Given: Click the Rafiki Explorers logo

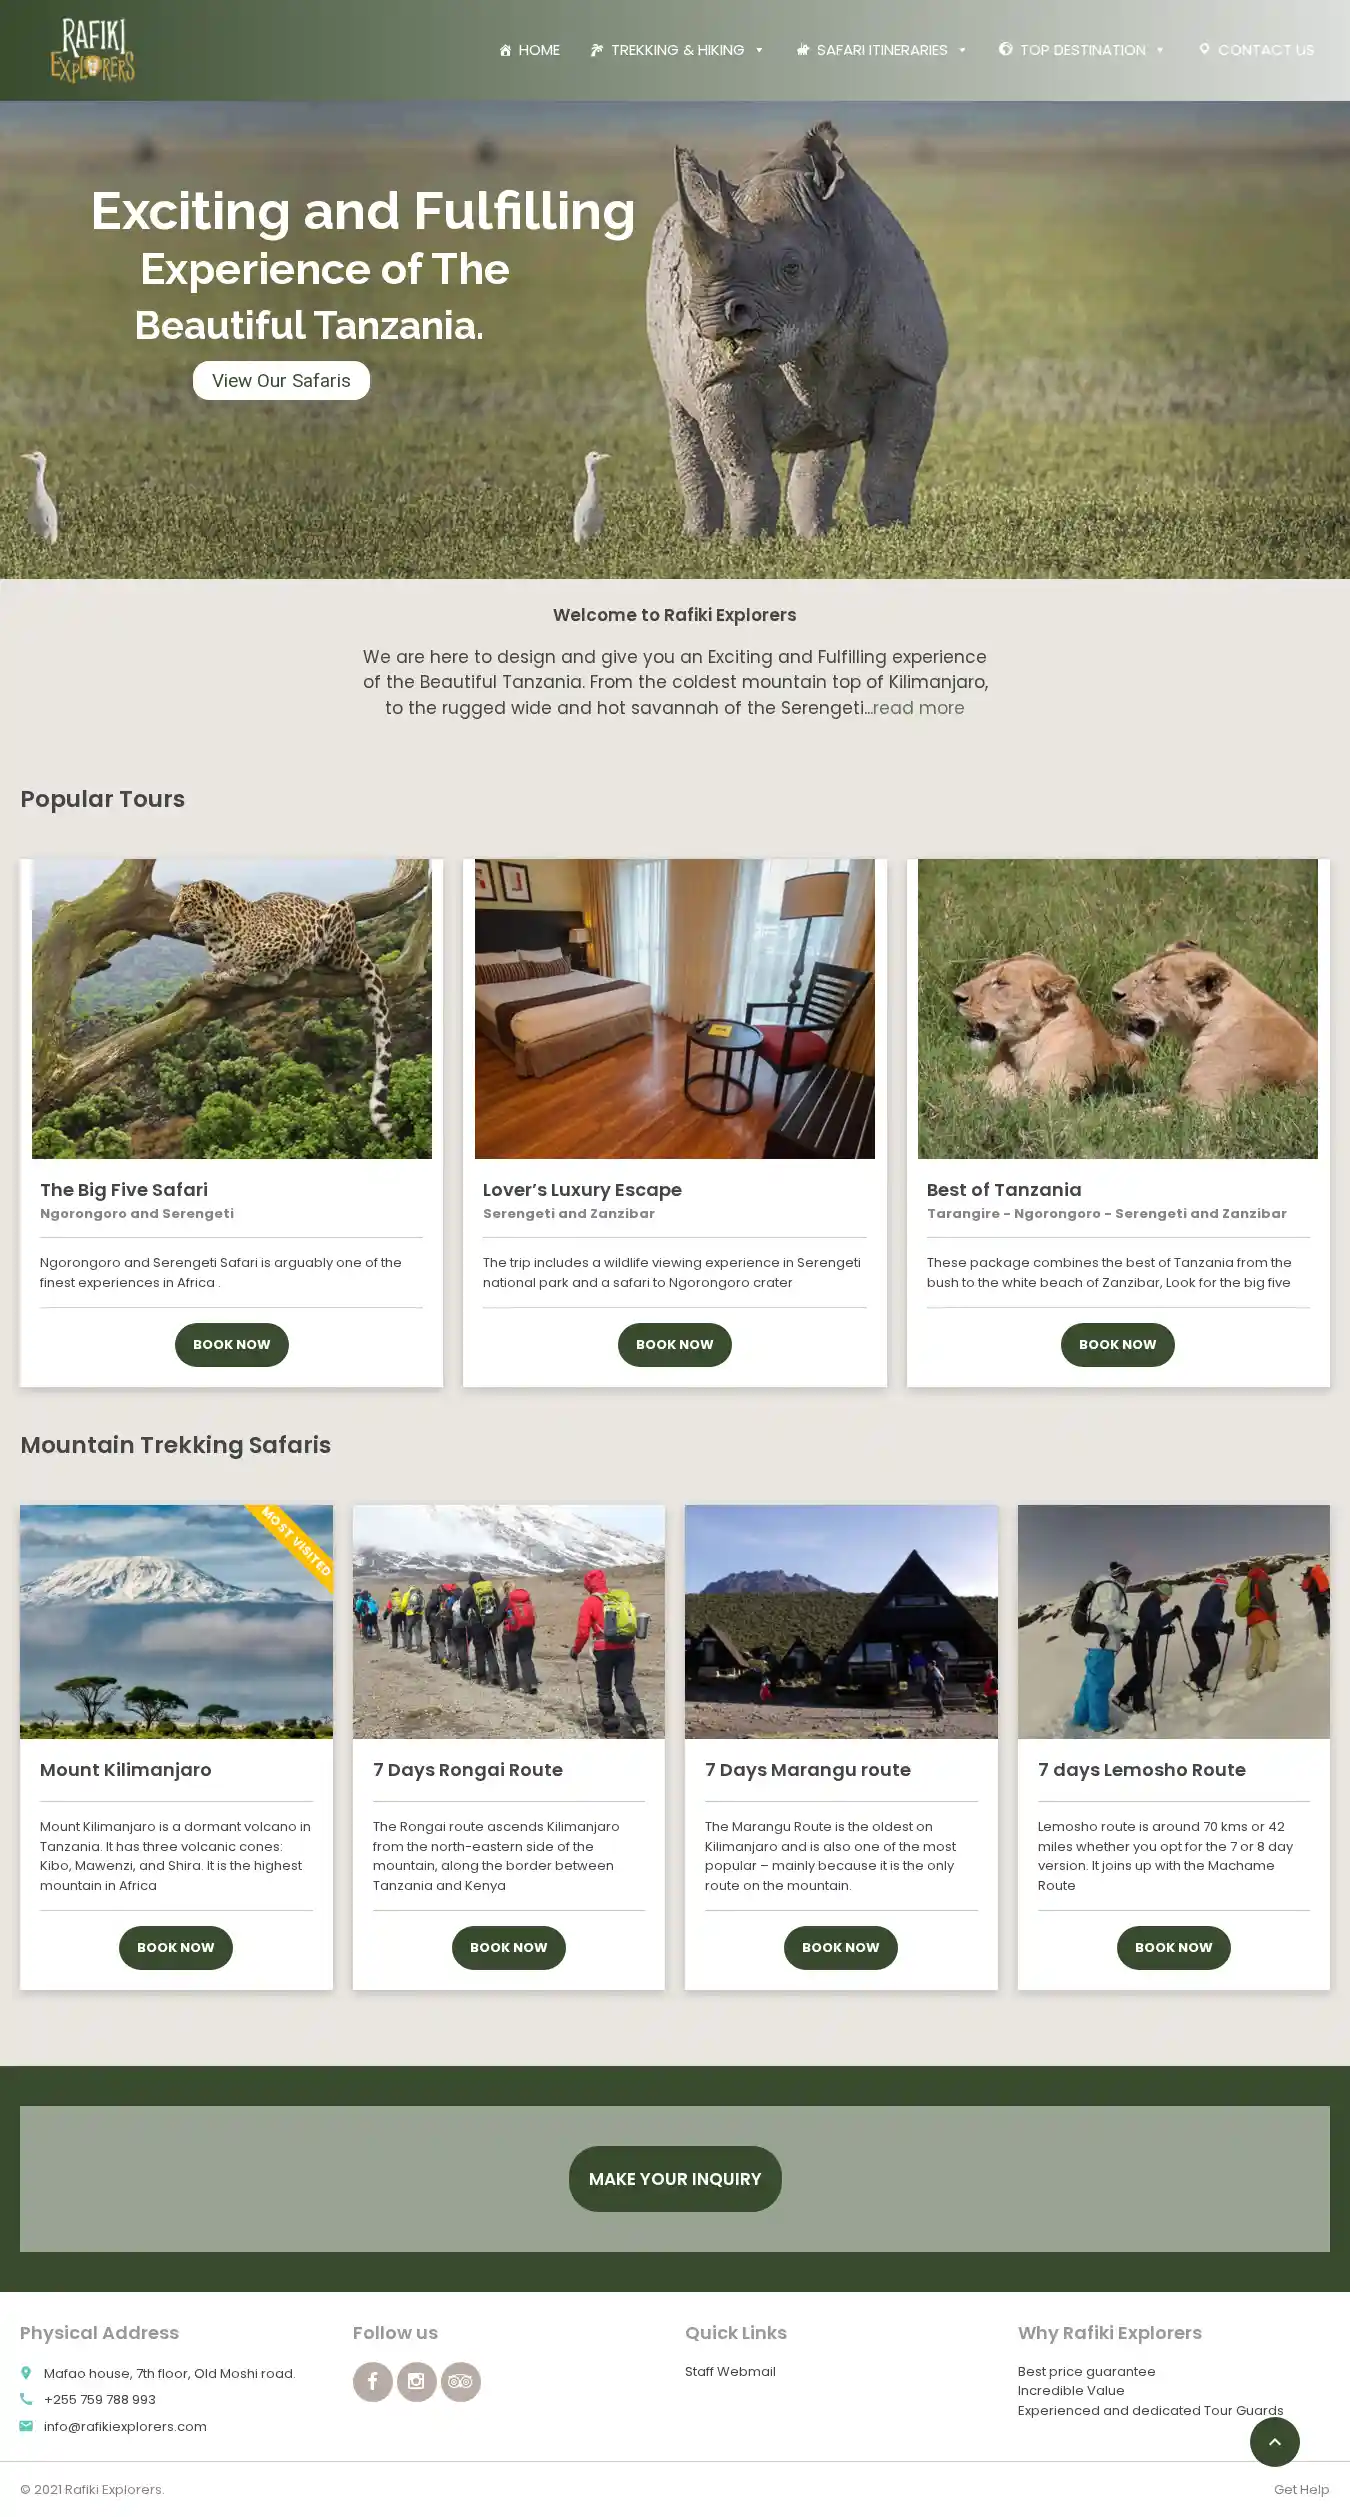Looking at the screenshot, I should click(x=93, y=50).
